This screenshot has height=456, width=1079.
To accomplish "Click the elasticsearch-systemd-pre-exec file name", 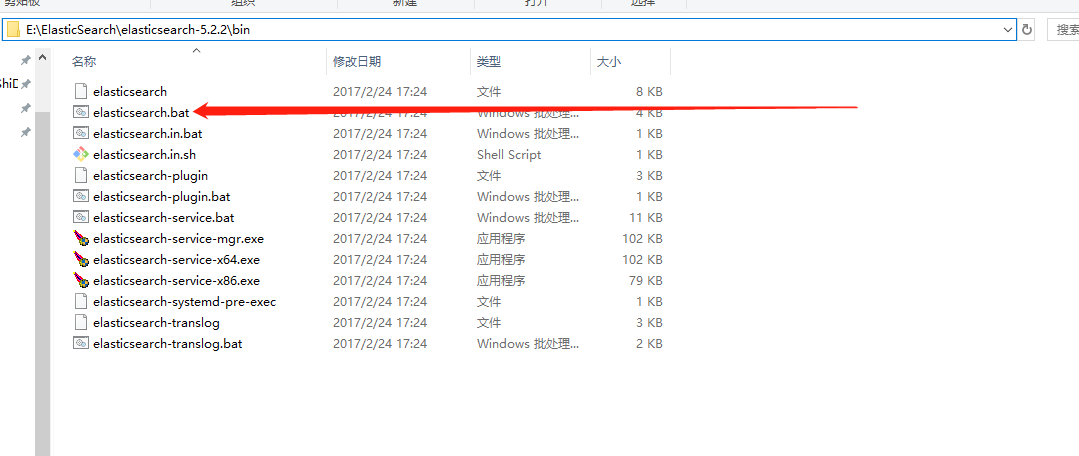I will [184, 302].
